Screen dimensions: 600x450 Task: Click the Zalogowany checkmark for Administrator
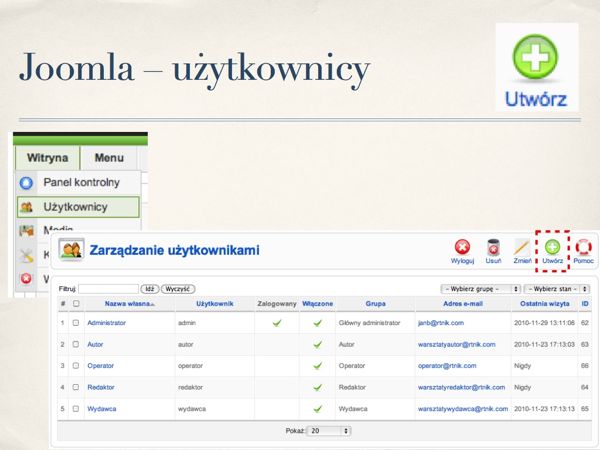coord(277,323)
